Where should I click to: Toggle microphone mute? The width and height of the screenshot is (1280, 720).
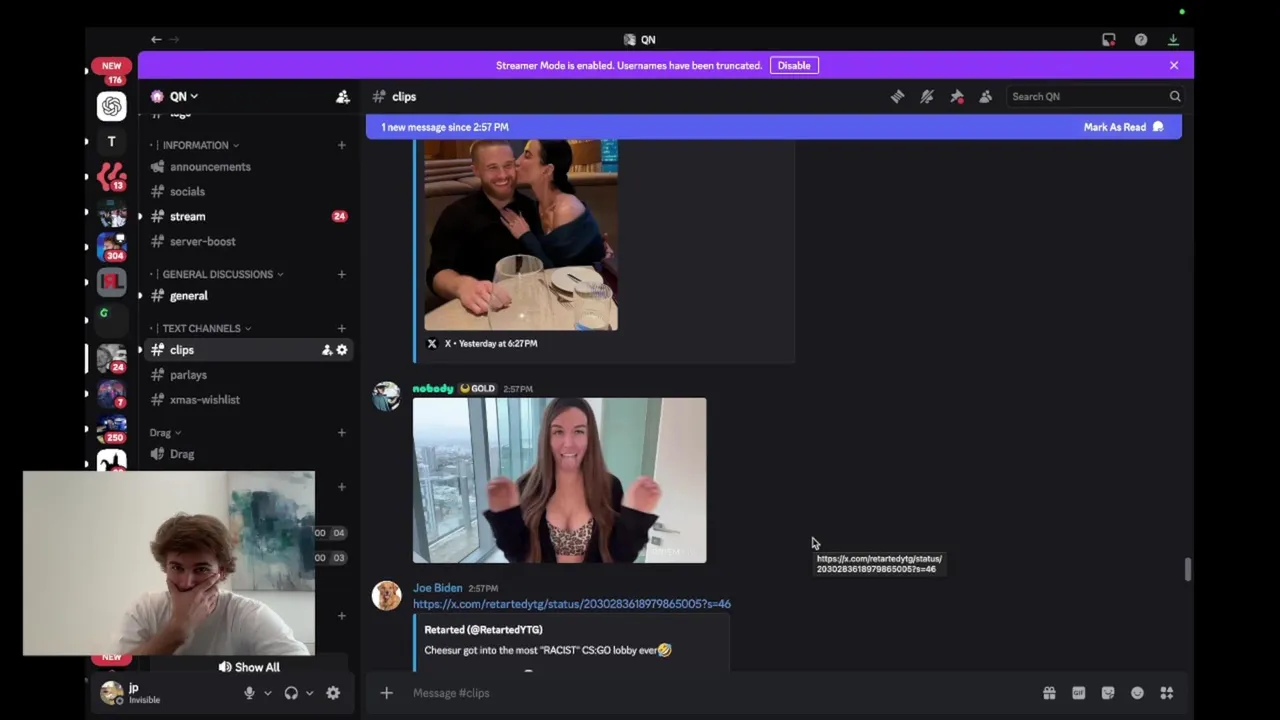(x=249, y=693)
